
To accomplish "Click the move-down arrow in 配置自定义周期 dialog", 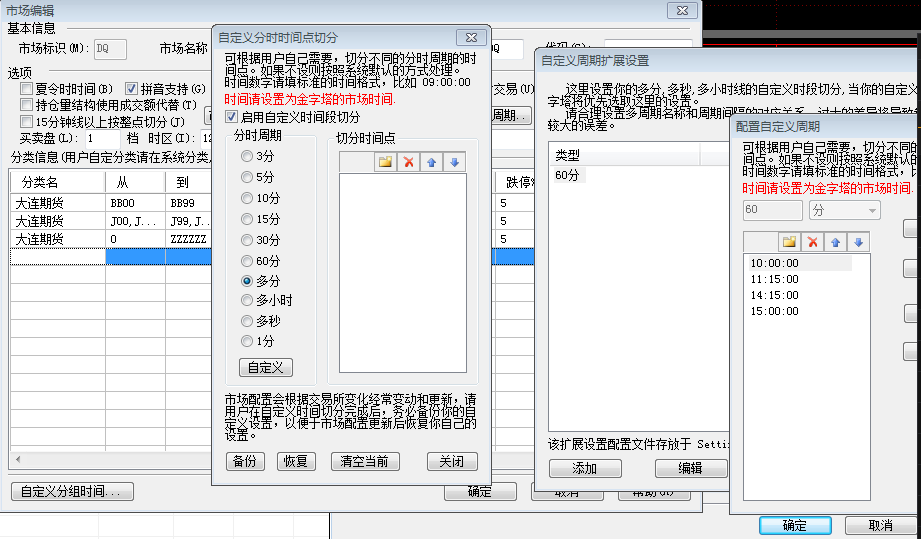I will (x=858, y=241).
